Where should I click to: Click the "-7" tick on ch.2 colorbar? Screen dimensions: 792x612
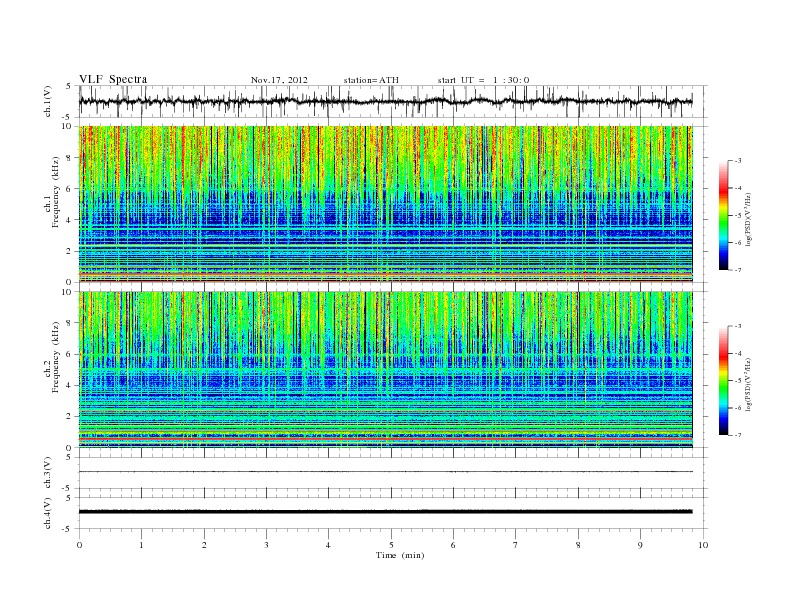tap(738, 435)
